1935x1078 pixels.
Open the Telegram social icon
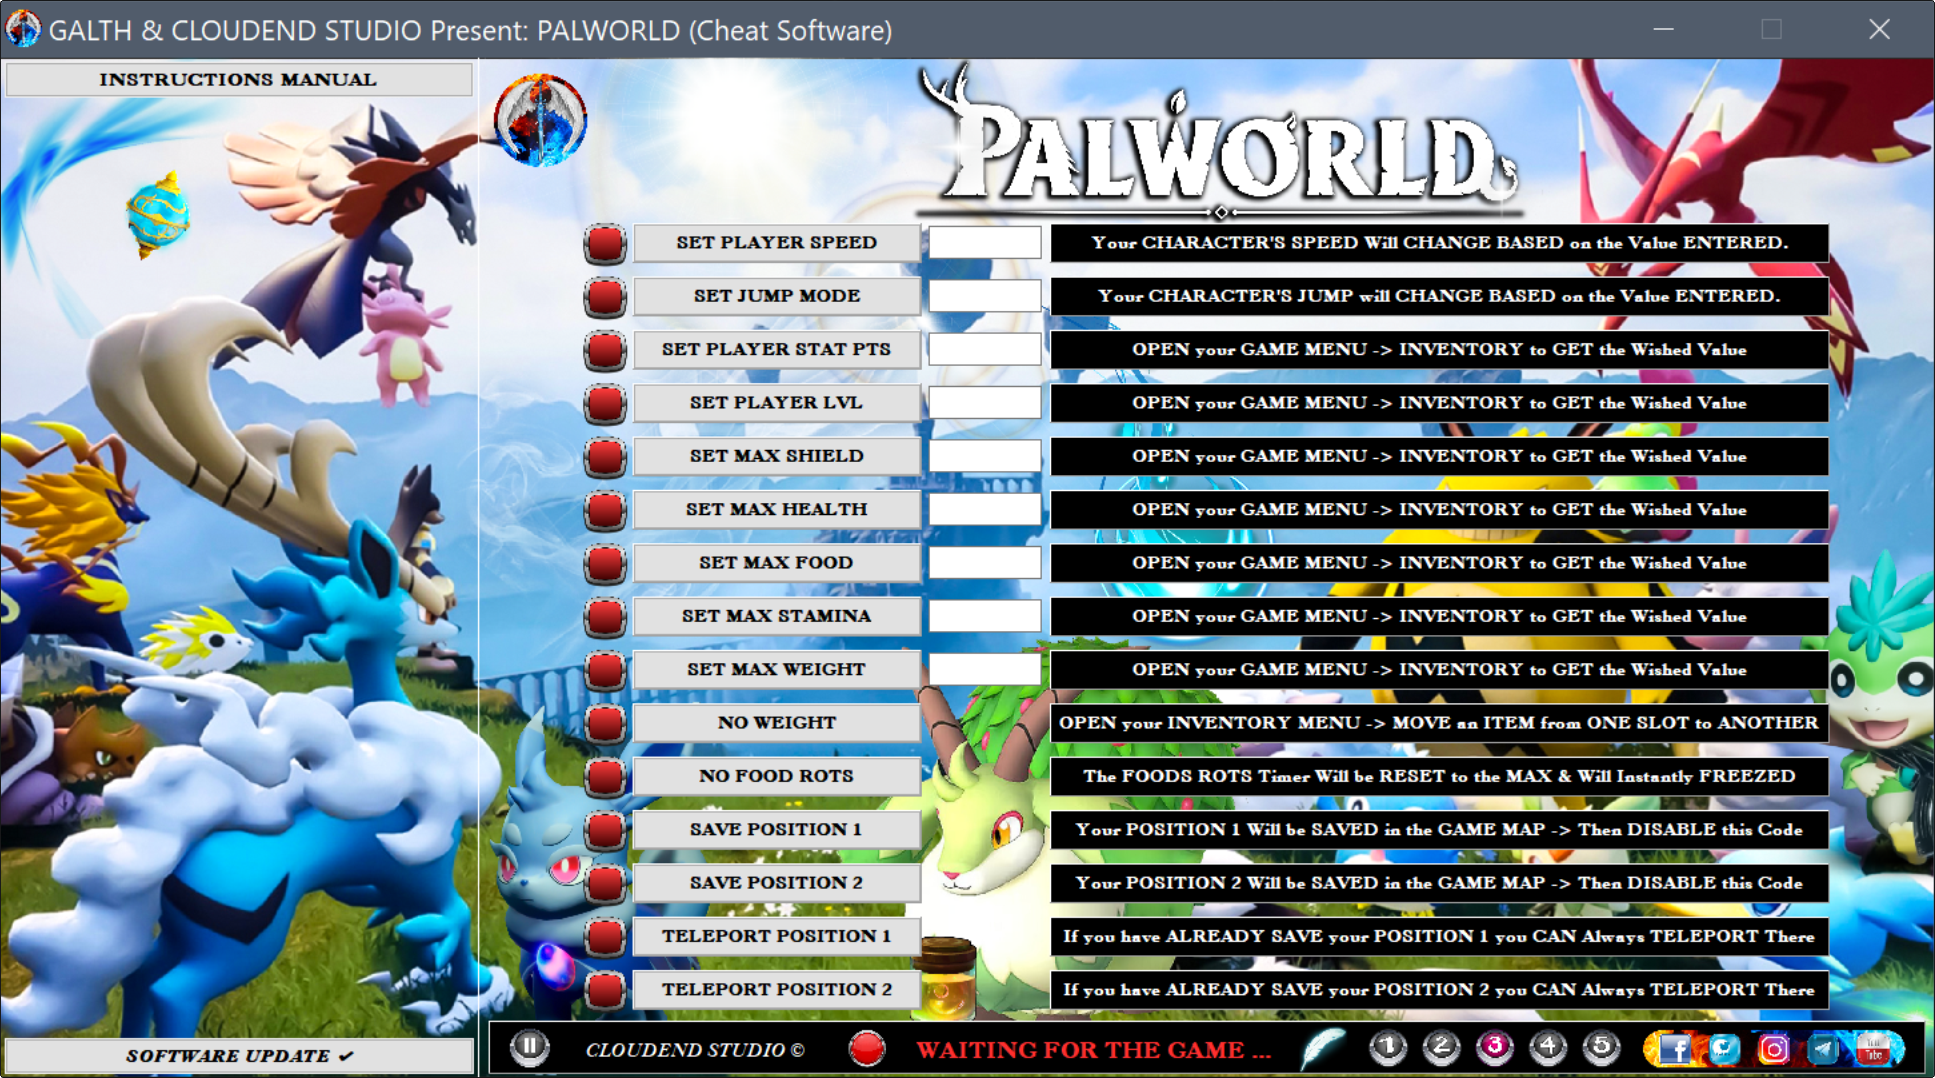click(1823, 1049)
